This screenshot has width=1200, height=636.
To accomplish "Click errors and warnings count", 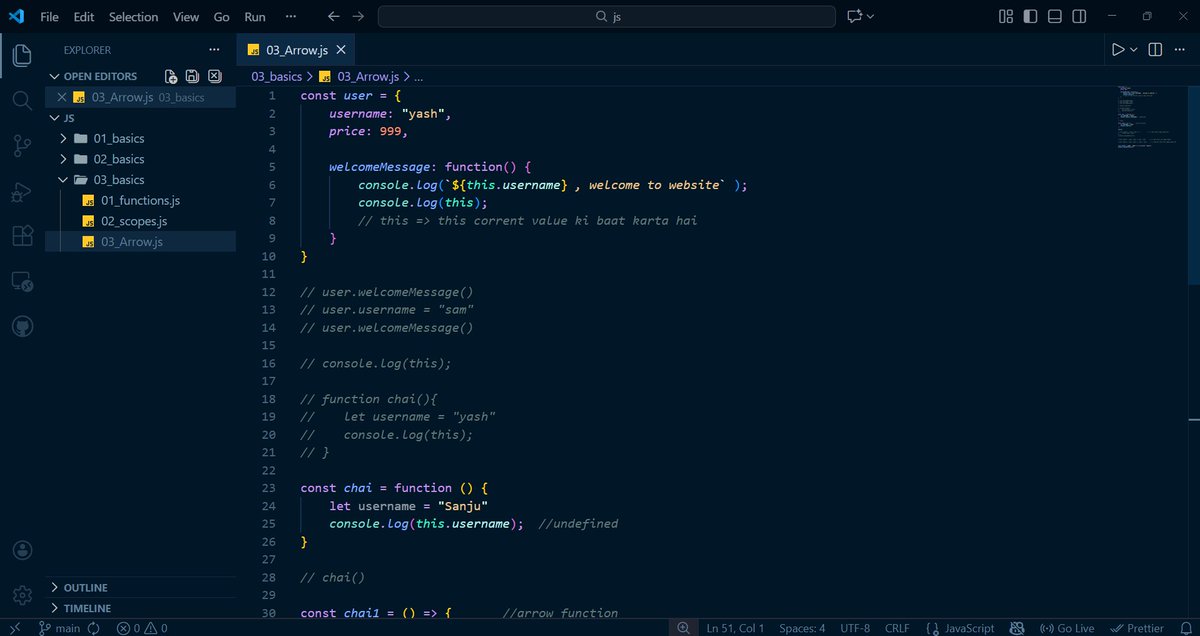I will (141, 628).
